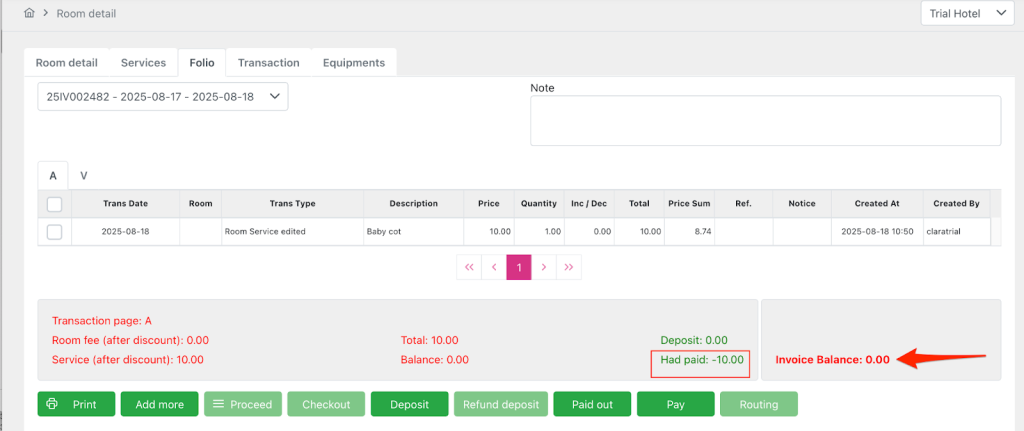Viewport: 1024px width, 431px height.
Task: Open the Equipments tab
Action: point(353,62)
